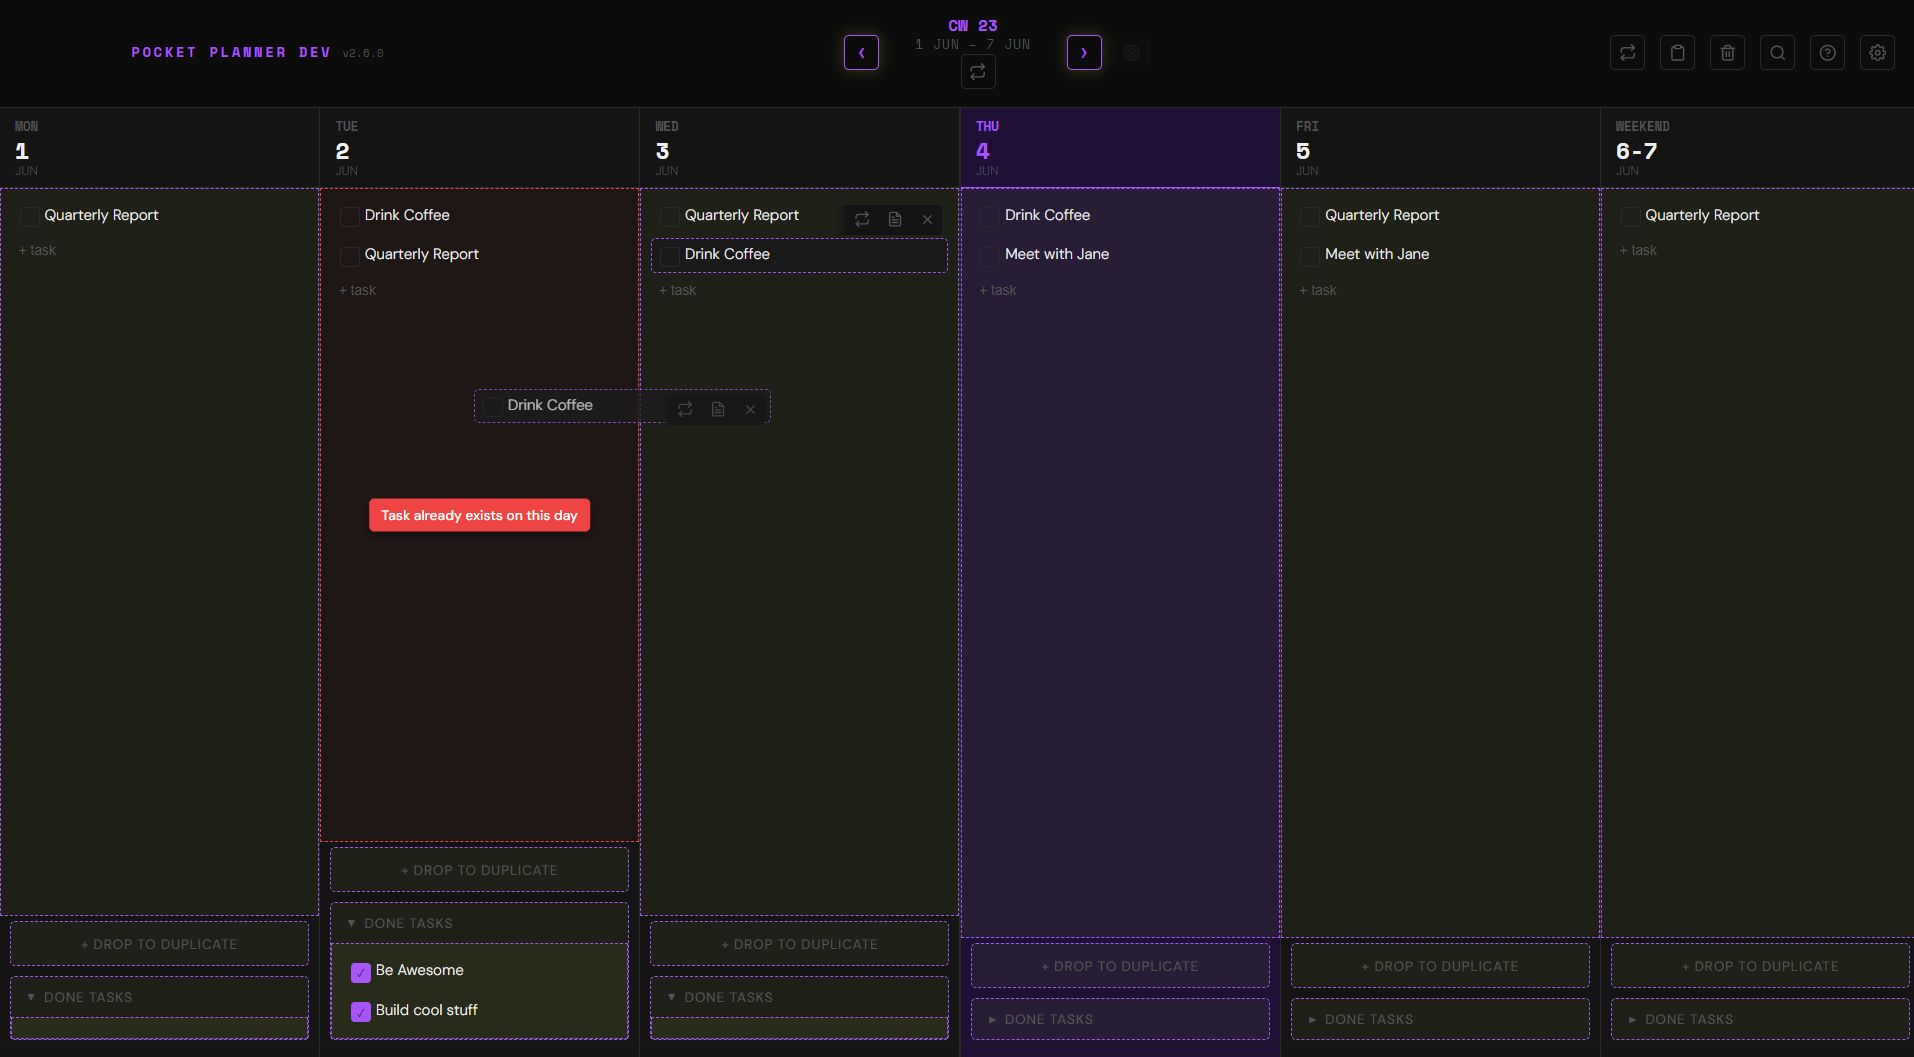This screenshot has width=1914, height=1057.
Task: Check Friday's Quarterly Report task
Action: [1310, 216]
